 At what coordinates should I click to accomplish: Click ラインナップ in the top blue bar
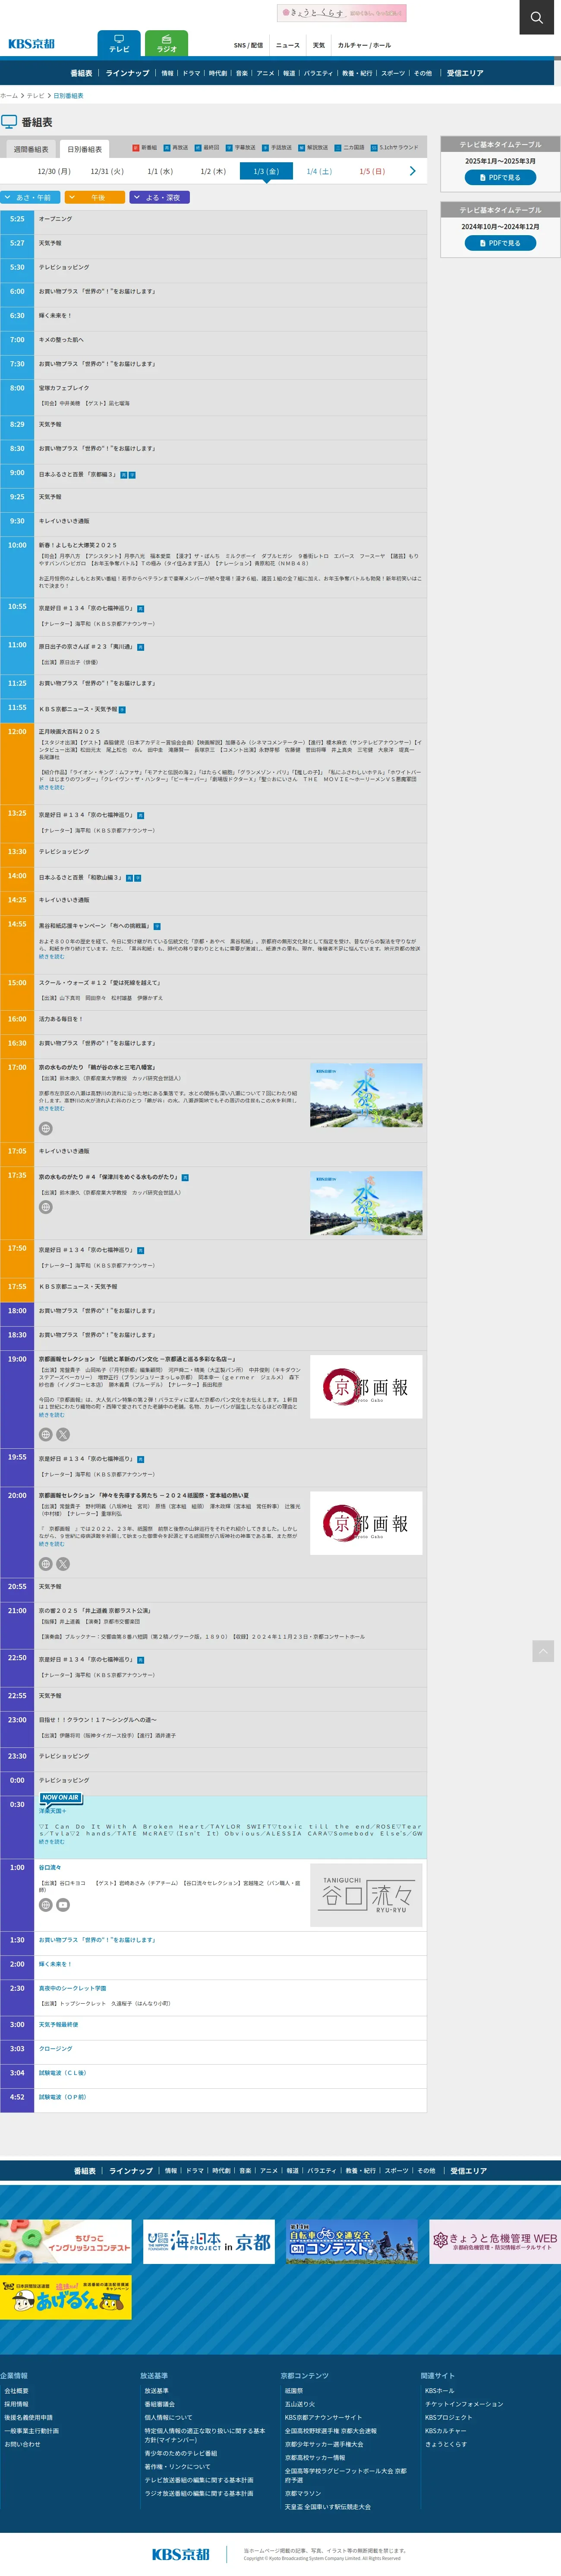coord(127,73)
